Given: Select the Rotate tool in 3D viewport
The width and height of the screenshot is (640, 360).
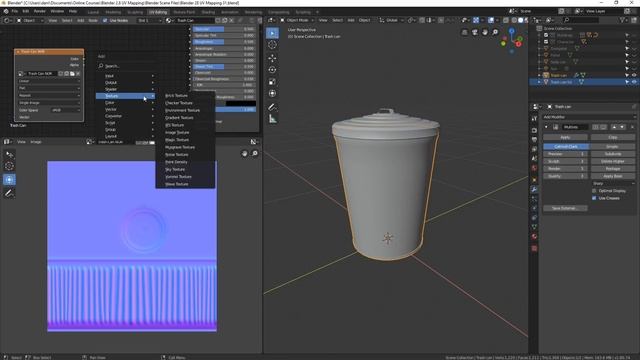Looking at the screenshot, I should point(272,70).
